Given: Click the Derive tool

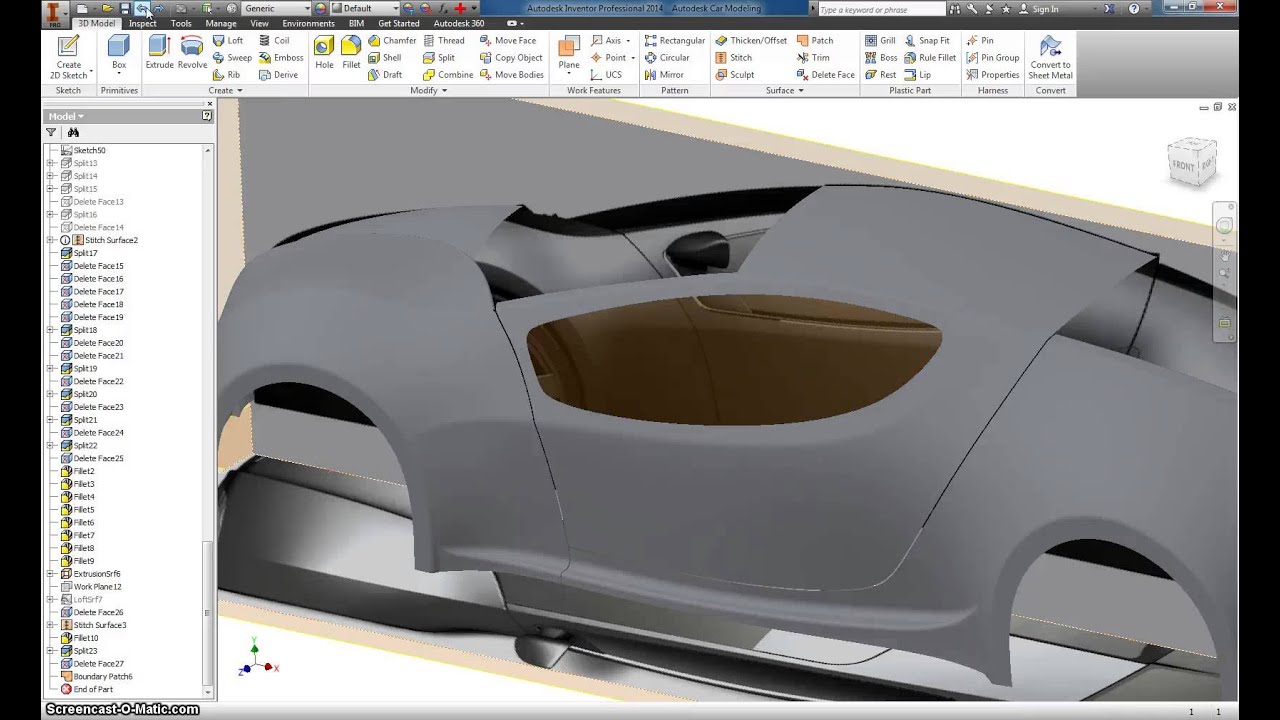Looking at the screenshot, I should 278,75.
